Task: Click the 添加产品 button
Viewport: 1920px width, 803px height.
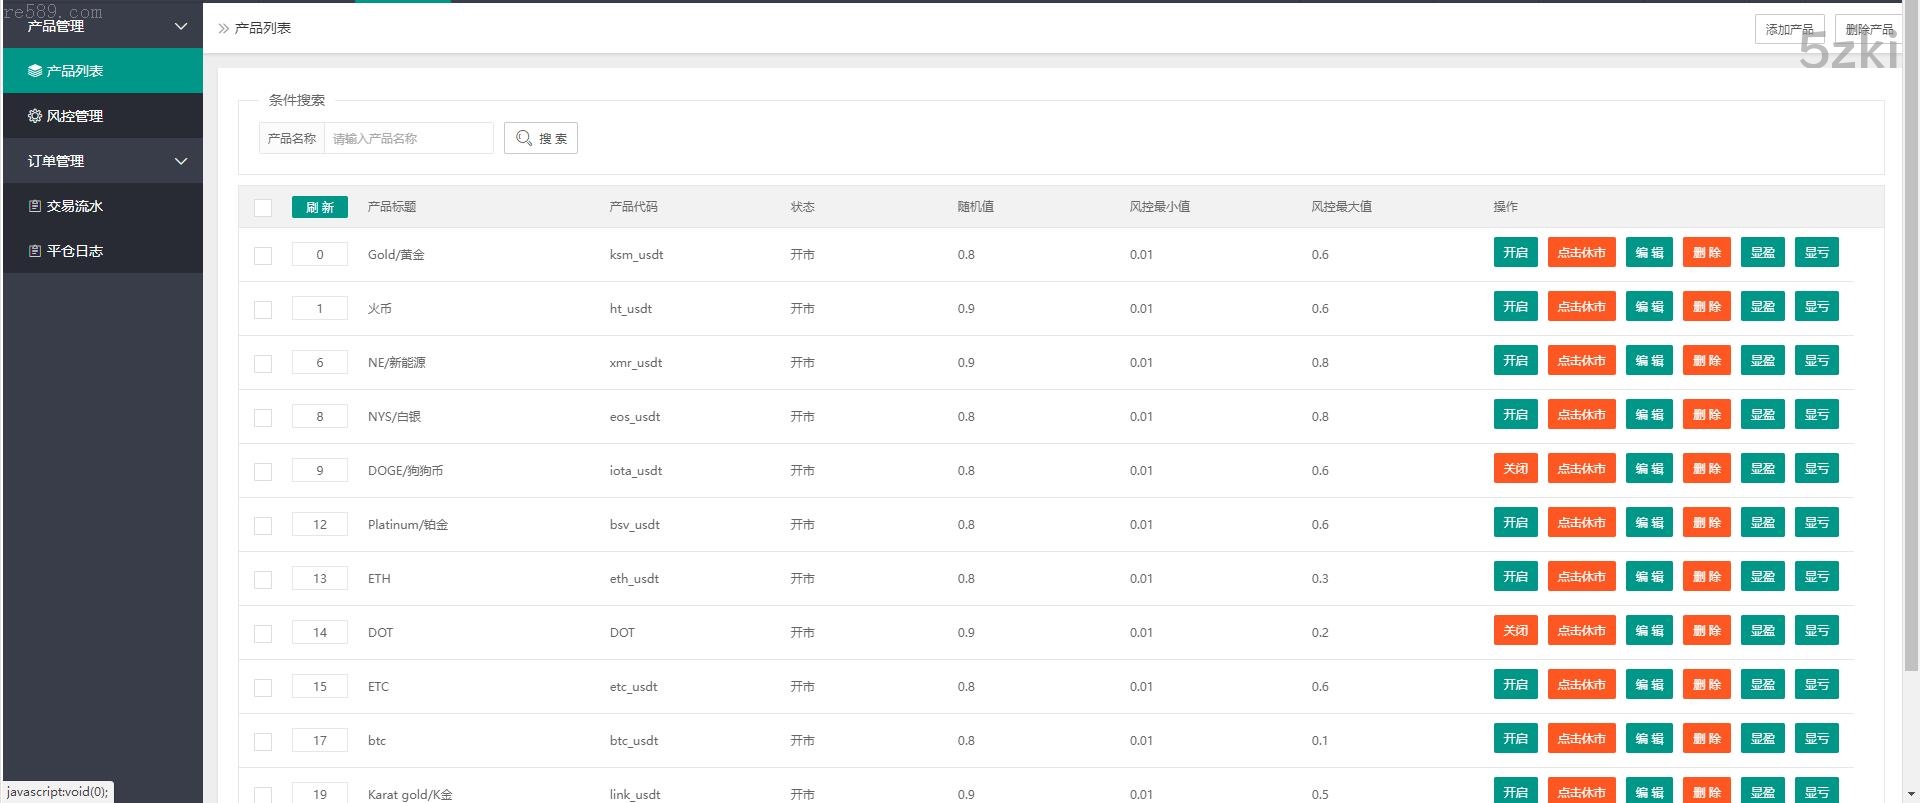Action: (x=1789, y=29)
